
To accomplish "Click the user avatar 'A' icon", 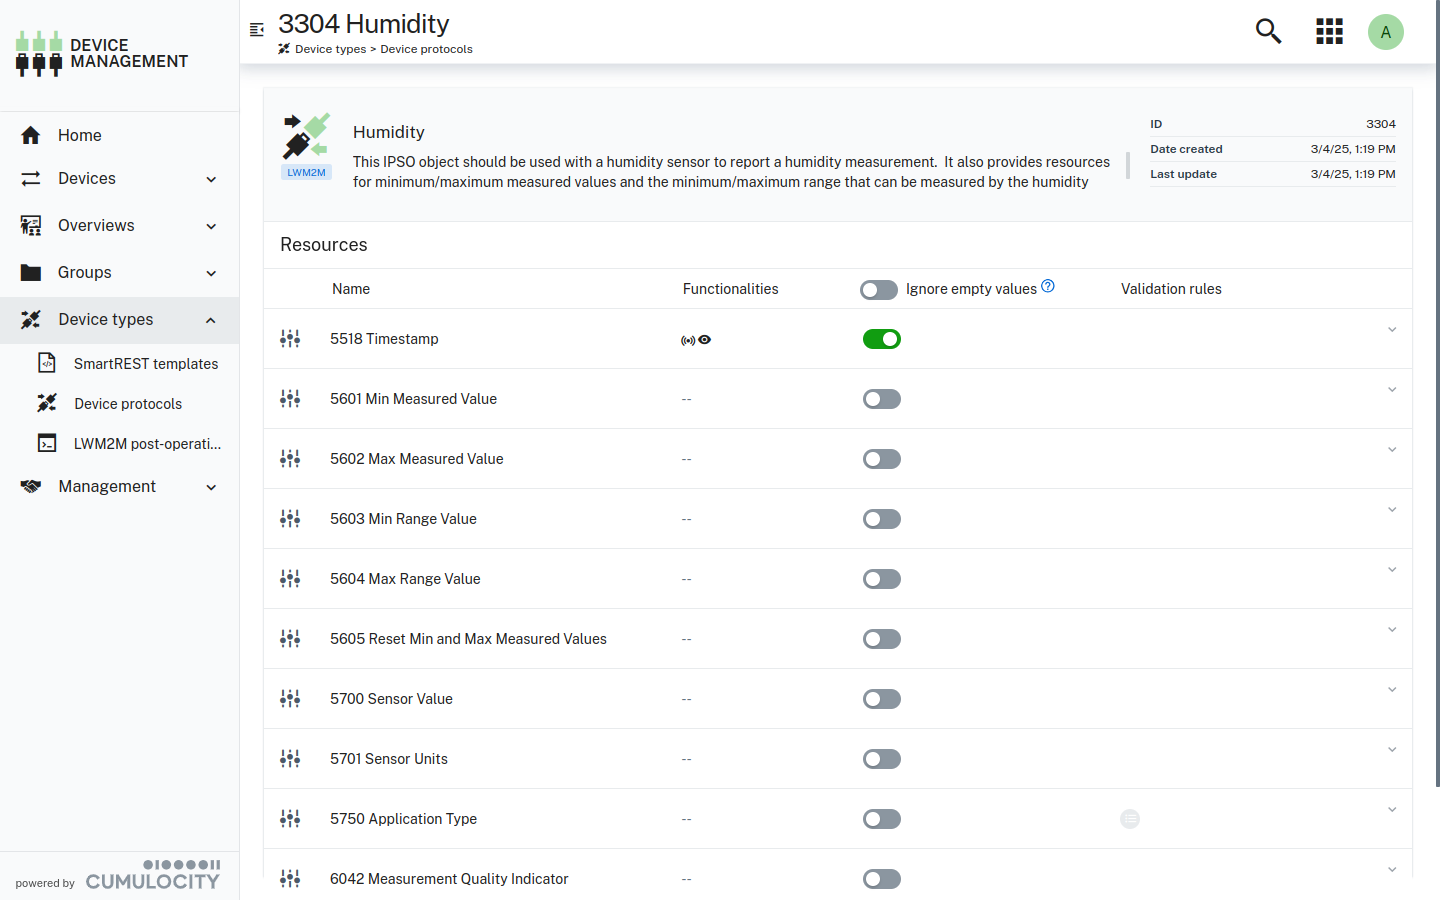I will (1385, 32).
